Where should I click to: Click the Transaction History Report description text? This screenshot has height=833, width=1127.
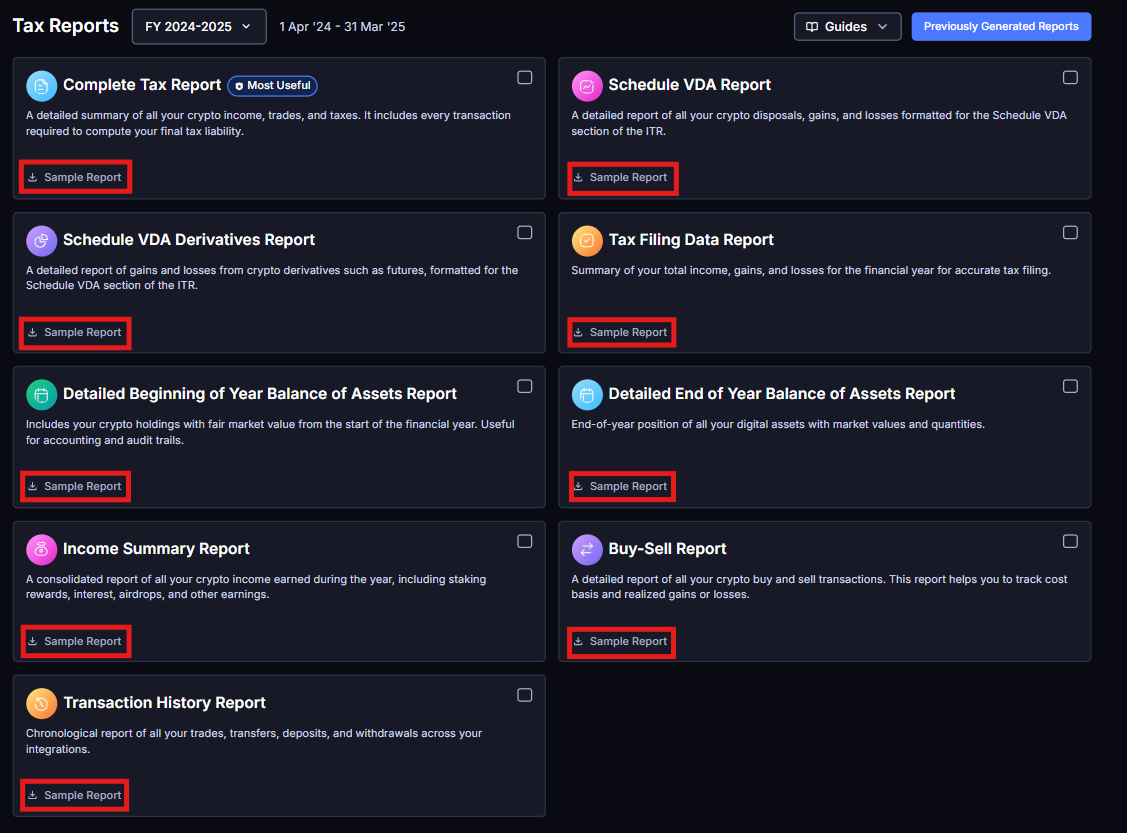254,741
